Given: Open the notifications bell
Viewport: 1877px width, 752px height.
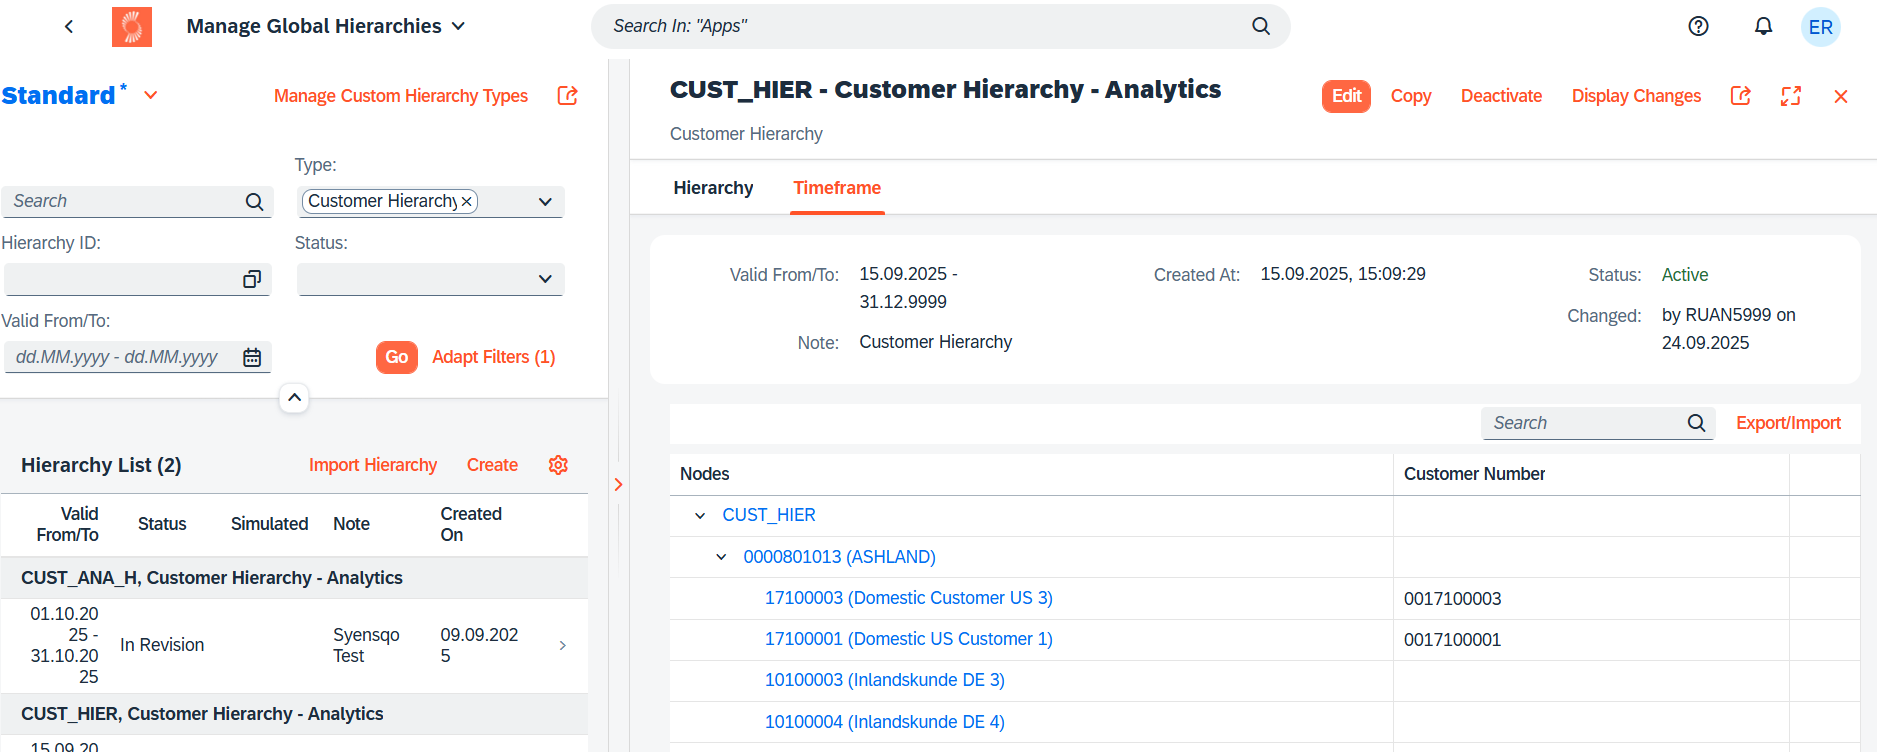Looking at the screenshot, I should click(1763, 27).
